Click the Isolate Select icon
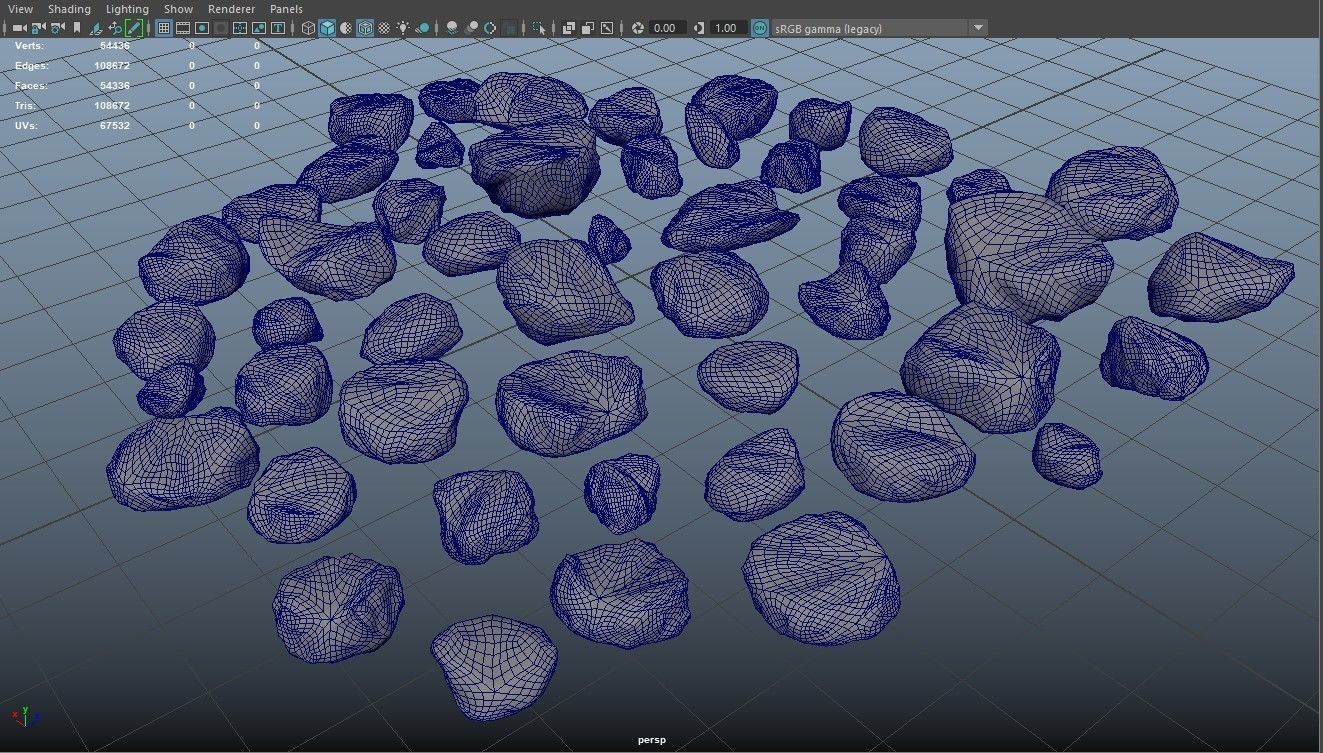This screenshot has width=1323, height=753. pyautogui.click(x=538, y=28)
